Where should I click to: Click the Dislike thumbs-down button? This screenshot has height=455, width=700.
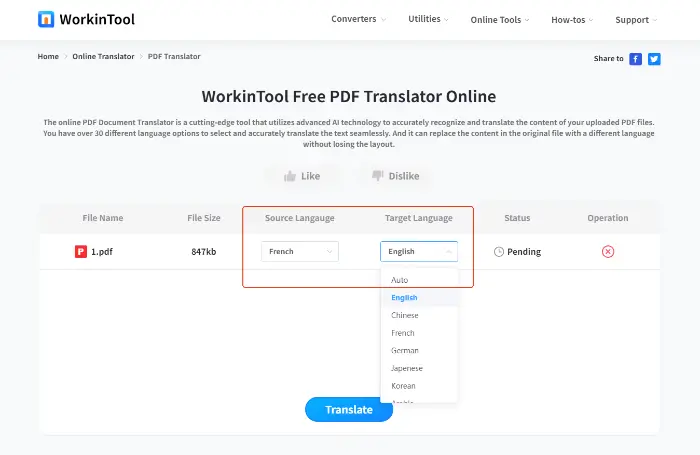pyautogui.click(x=395, y=176)
